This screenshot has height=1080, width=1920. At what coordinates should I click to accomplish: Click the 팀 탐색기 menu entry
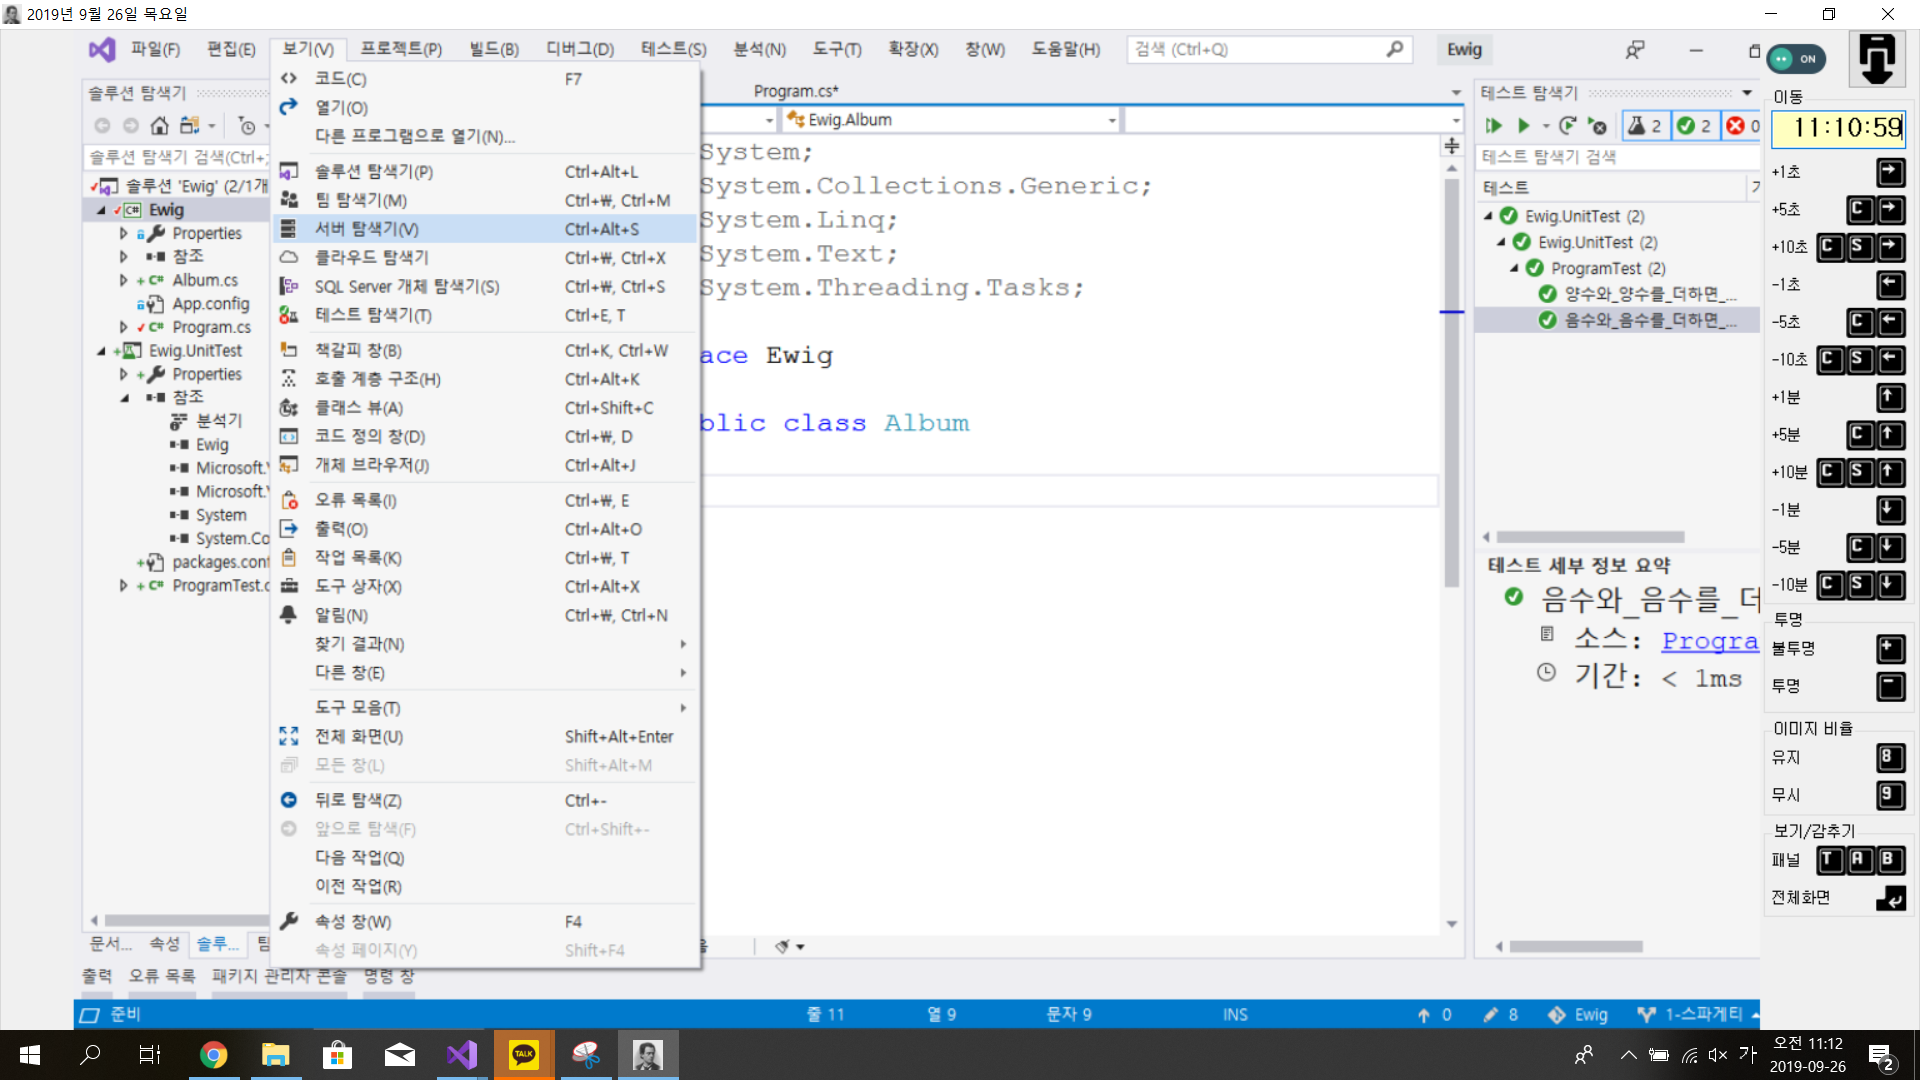coord(360,200)
